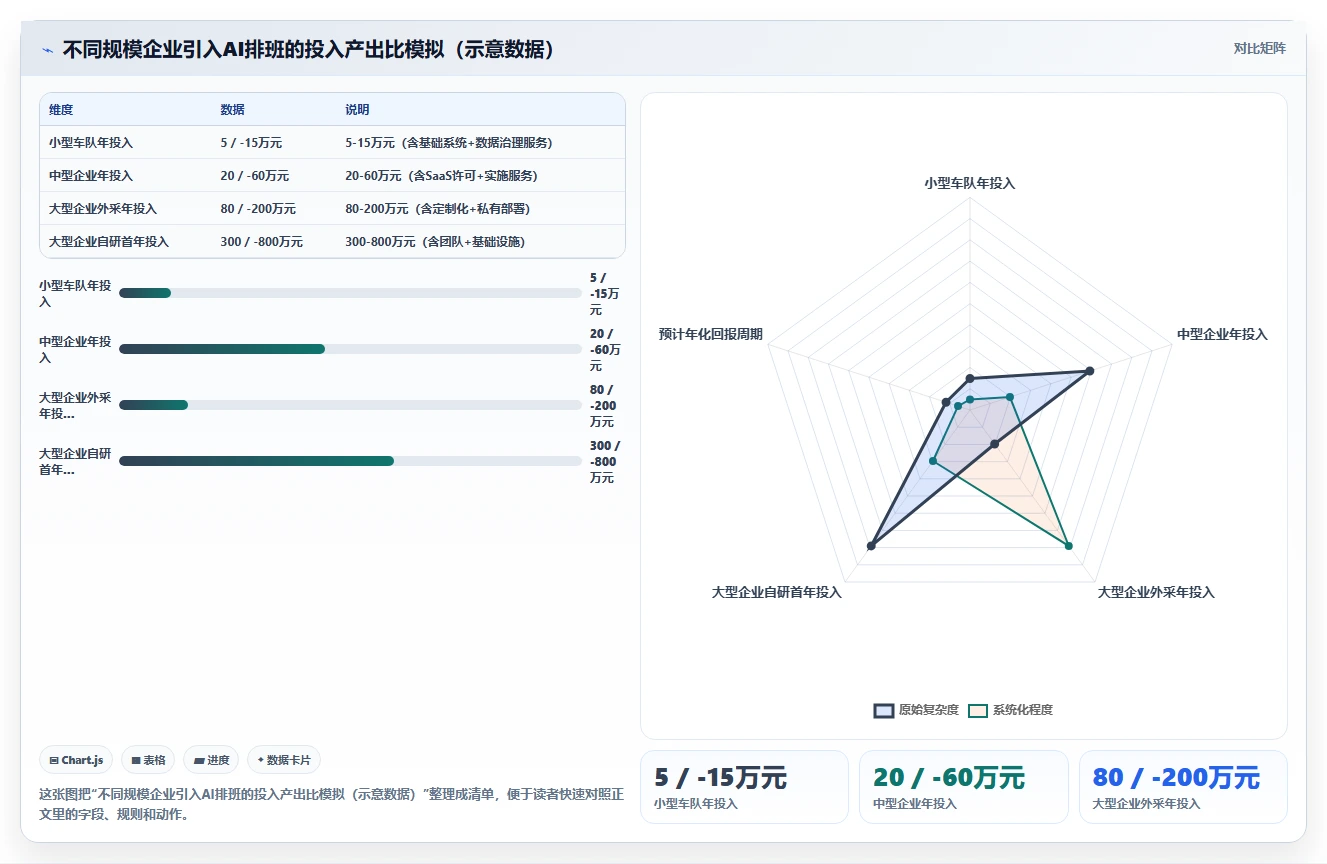The image size is (1327, 864).
Task: Select table cell 小型车队年投入
Action: click(91, 143)
